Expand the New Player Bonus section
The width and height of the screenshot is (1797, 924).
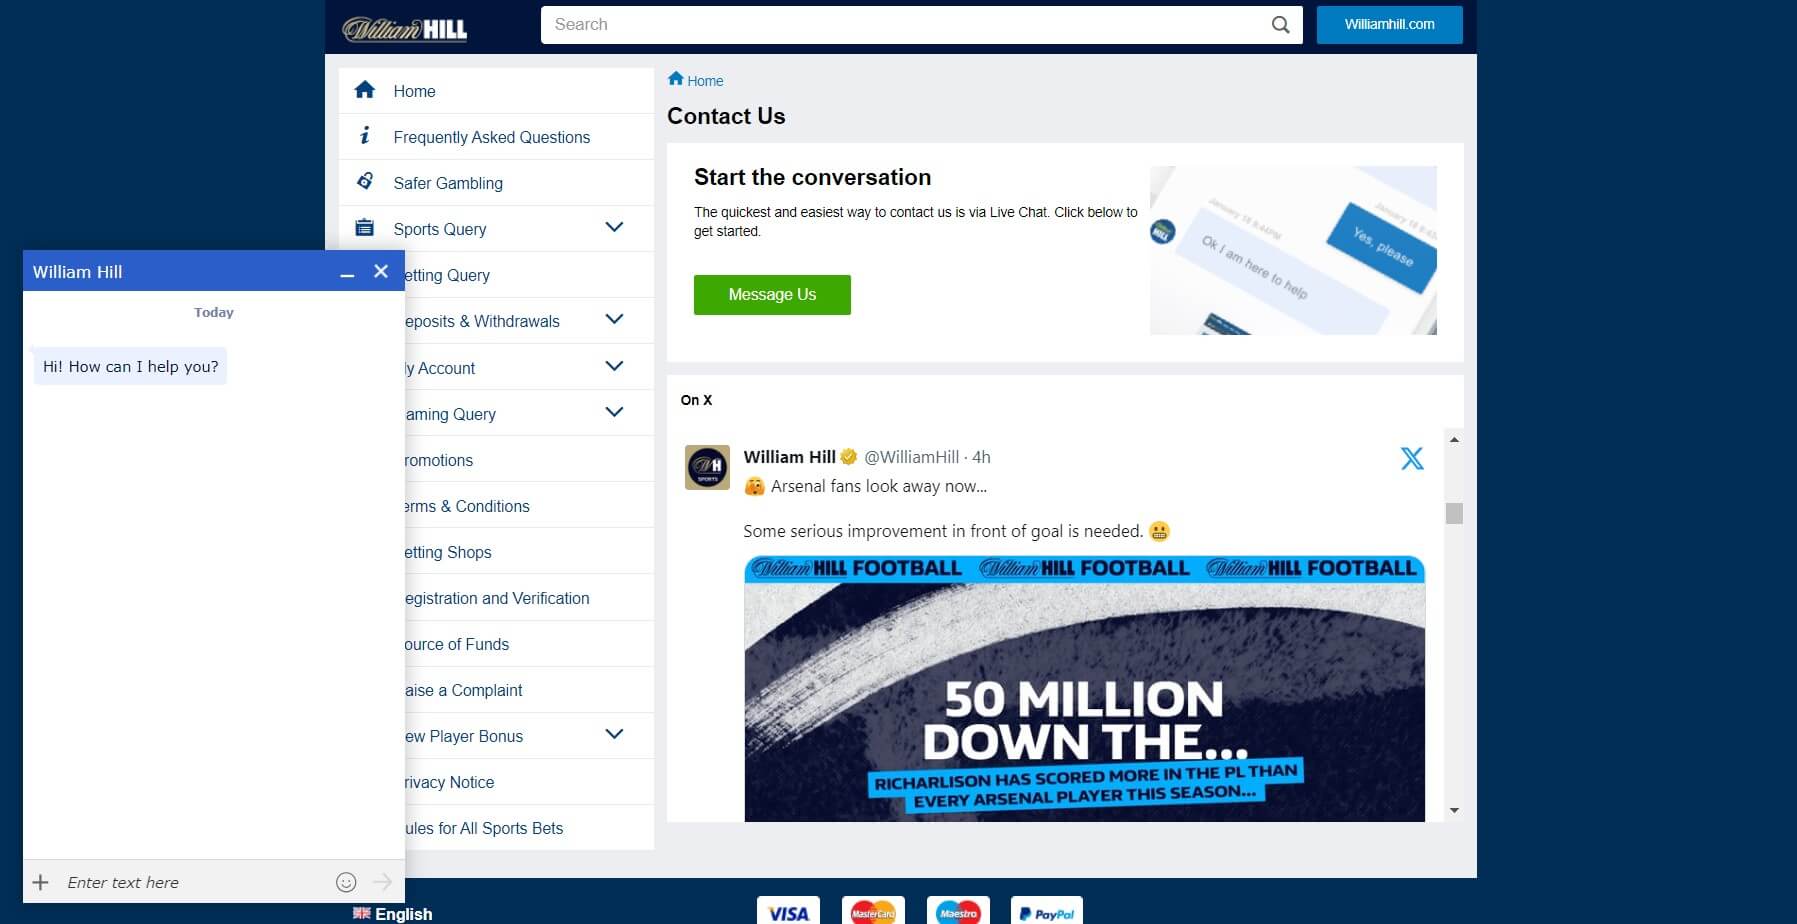coord(614,734)
